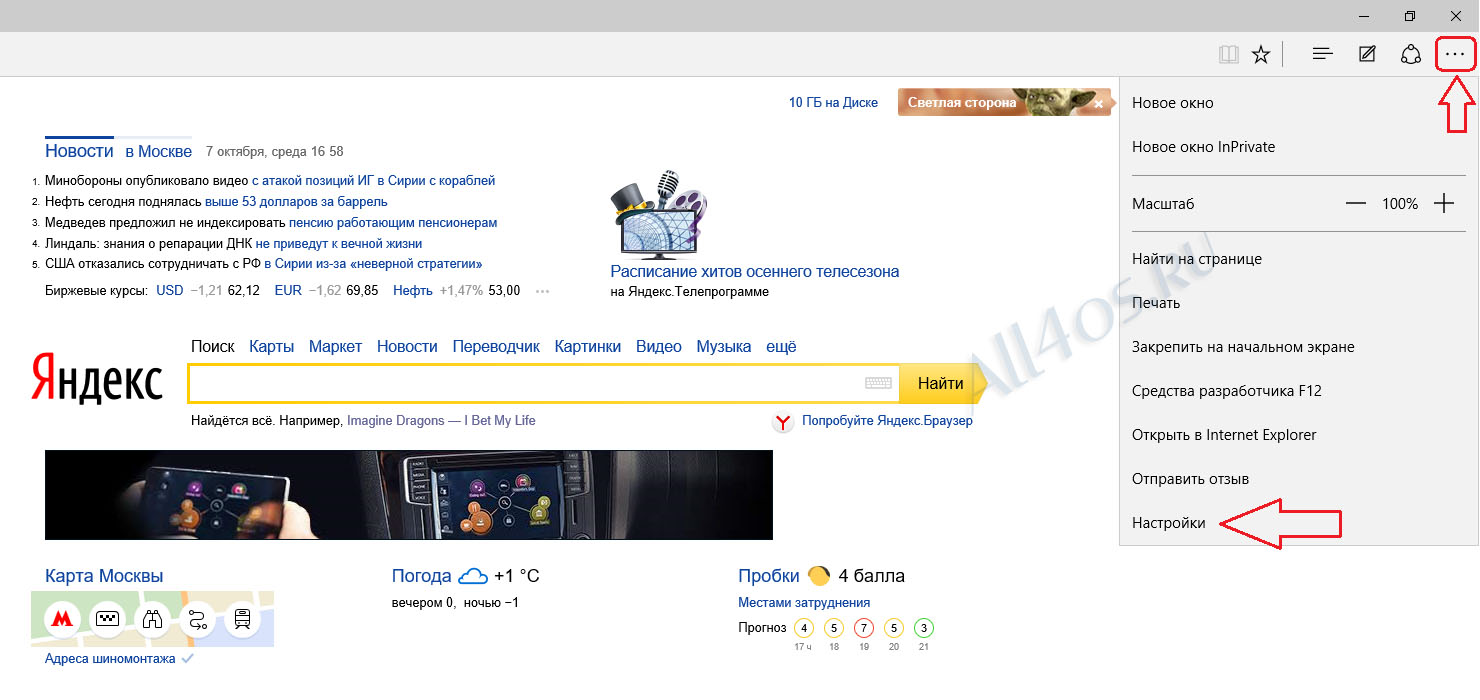Open the Новости tab heading
1480x700 pixels.
[79, 151]
